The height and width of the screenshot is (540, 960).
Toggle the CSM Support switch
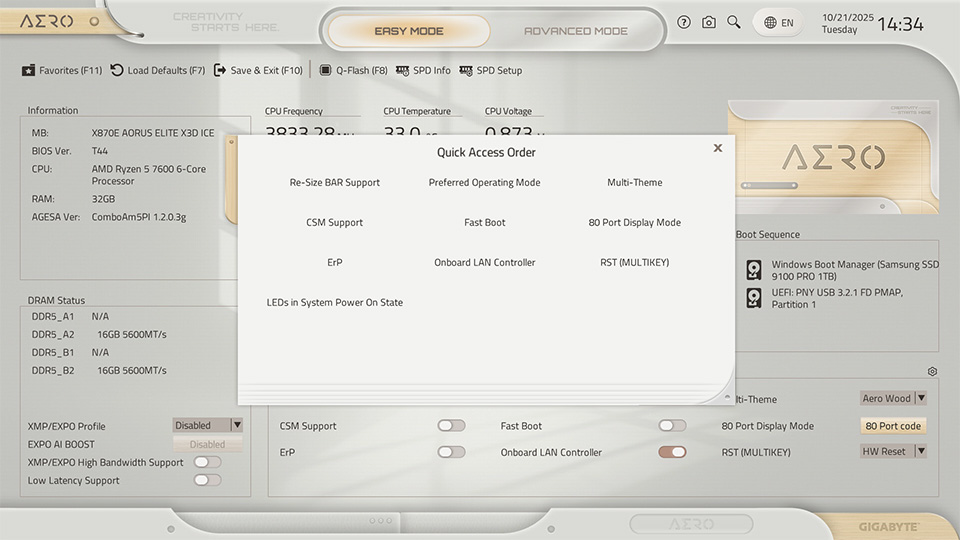coord(451,426)
